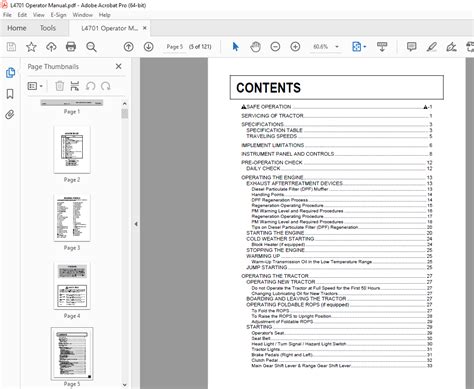Click SPECIFICATION TABLE contents entry

[x=339, y=130]
